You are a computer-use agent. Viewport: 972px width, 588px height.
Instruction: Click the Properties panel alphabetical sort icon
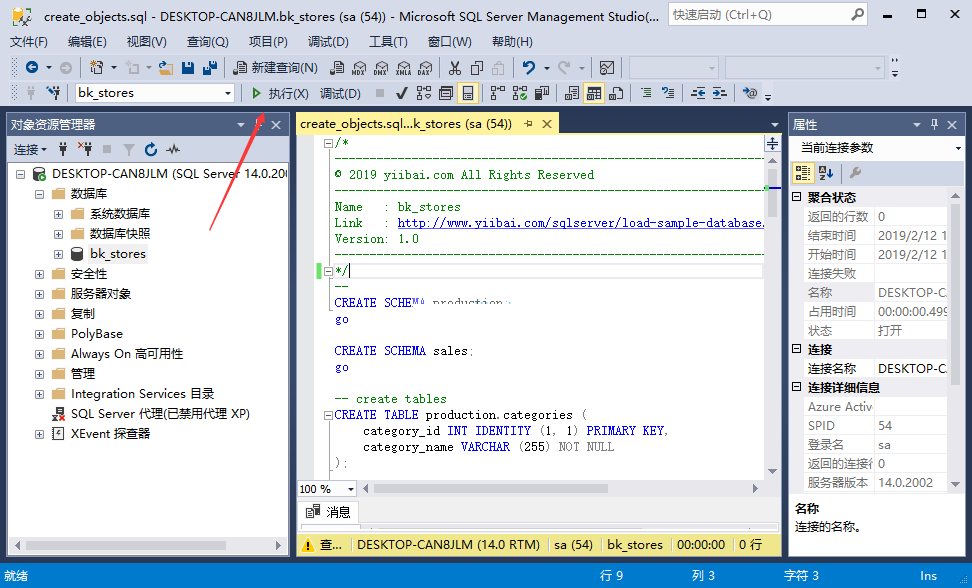(826, 173)
